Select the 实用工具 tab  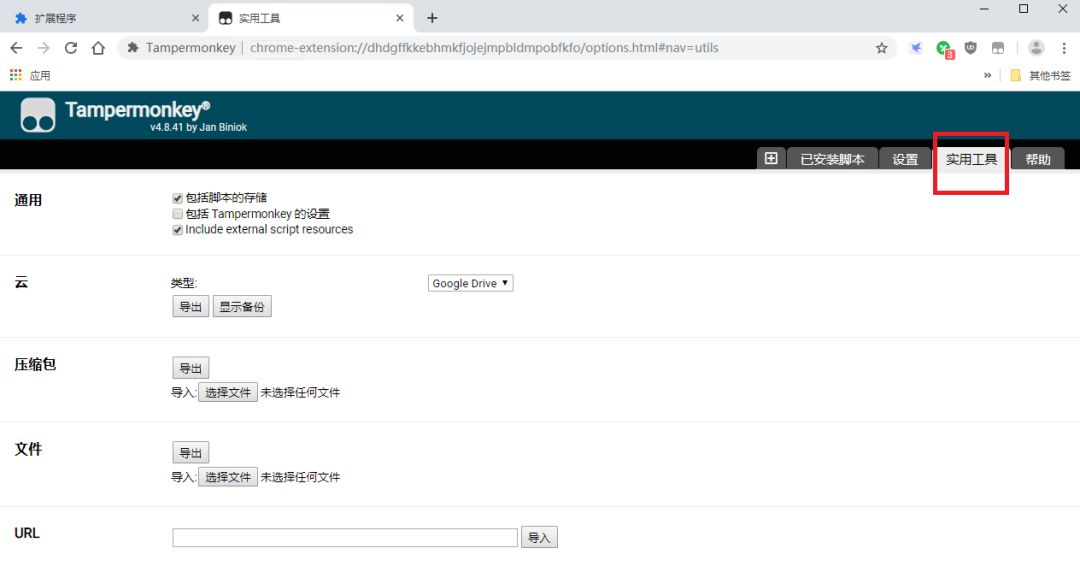click(971, 159)
